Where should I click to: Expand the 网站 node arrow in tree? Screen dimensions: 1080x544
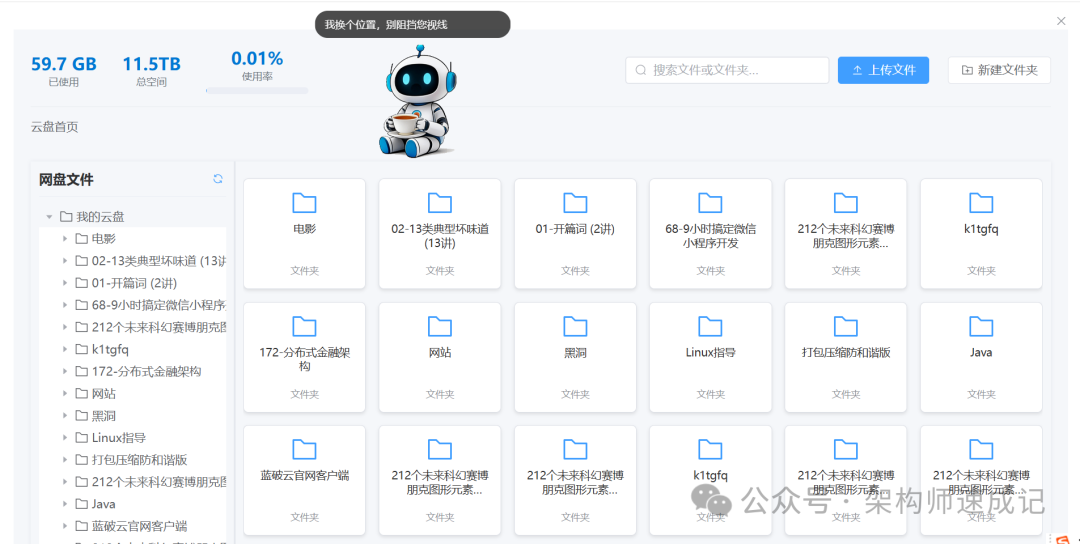65,393
